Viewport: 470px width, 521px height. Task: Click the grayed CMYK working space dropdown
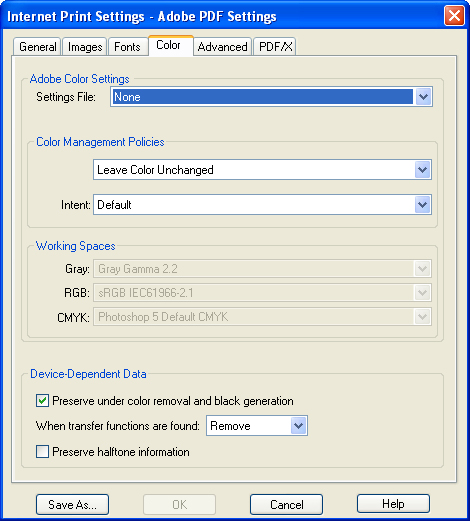pos(262,317)
